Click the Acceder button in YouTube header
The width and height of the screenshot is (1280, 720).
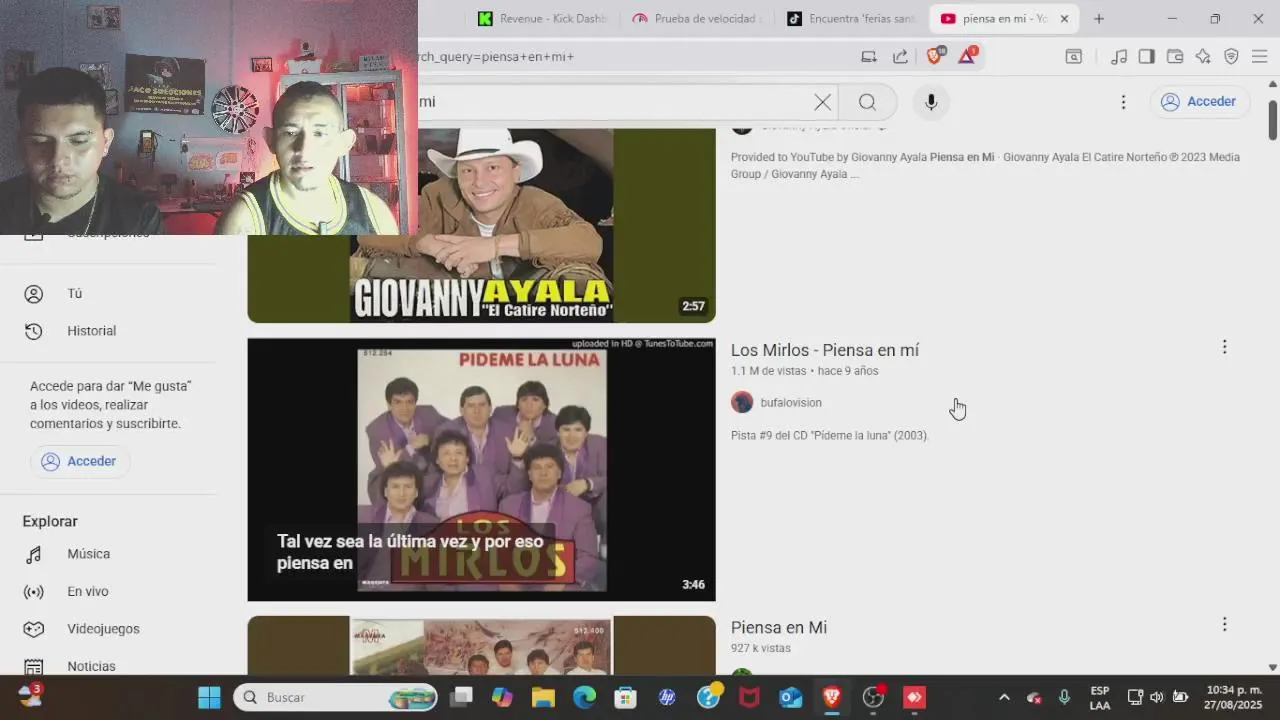(x=1199, y=102)
